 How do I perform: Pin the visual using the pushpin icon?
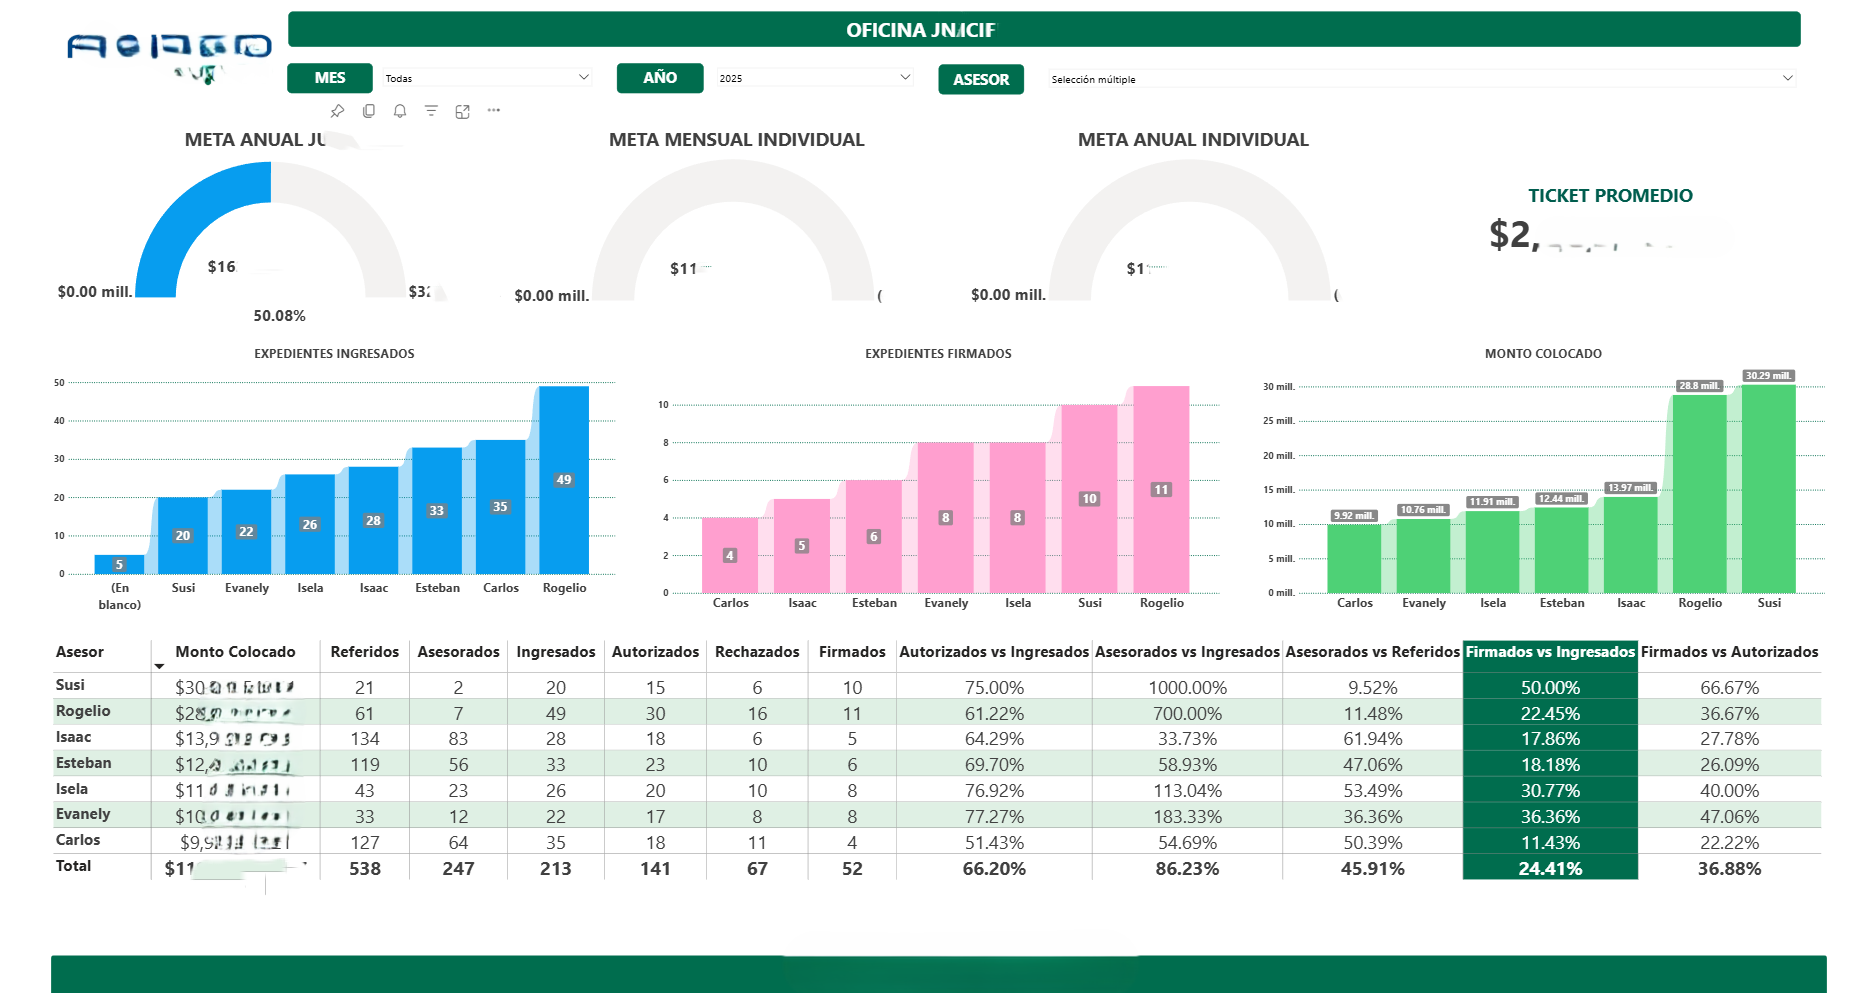point(337,111)
